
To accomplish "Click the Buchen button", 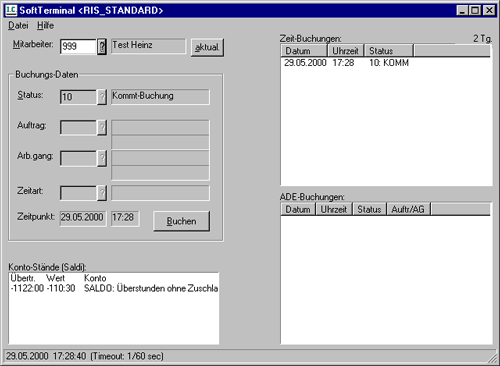I will tap(181, 221).
